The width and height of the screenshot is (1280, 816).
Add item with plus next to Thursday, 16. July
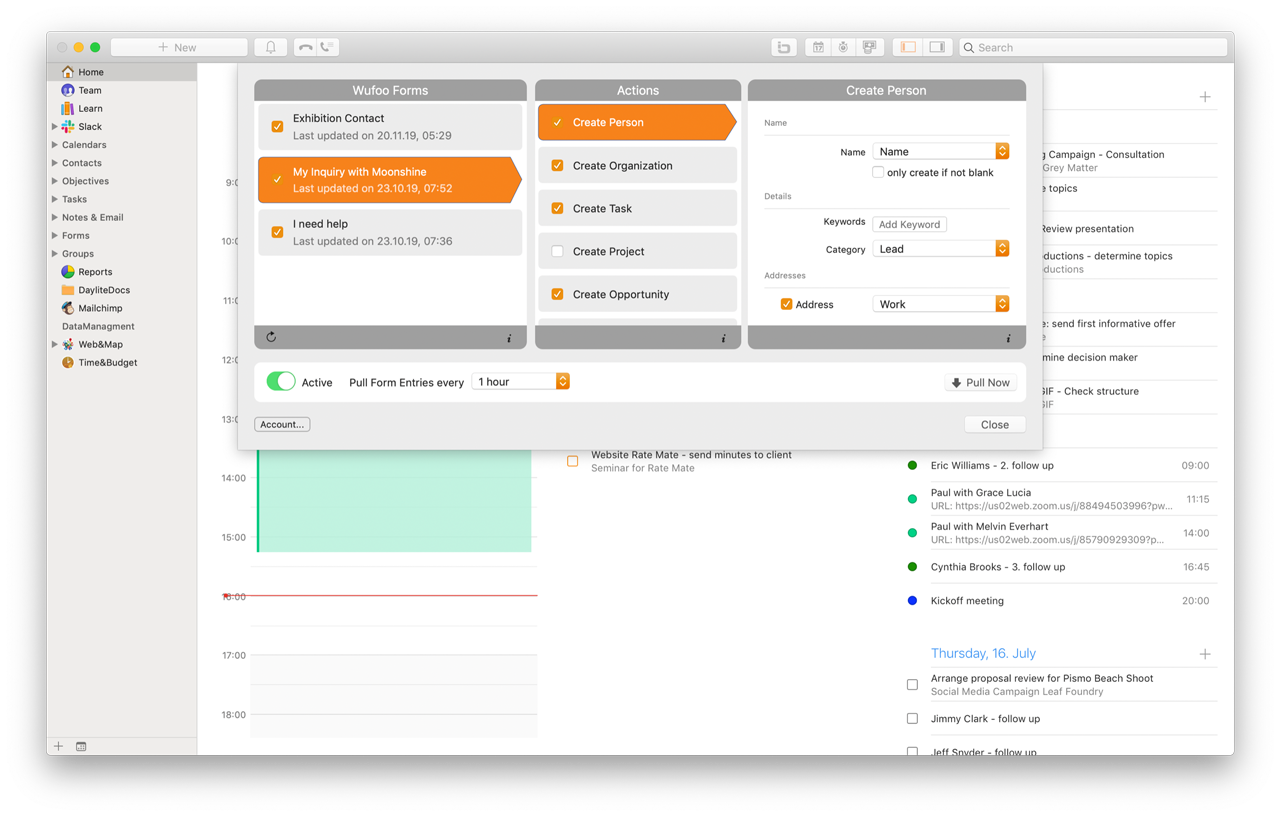click(x=1205, y=654)
